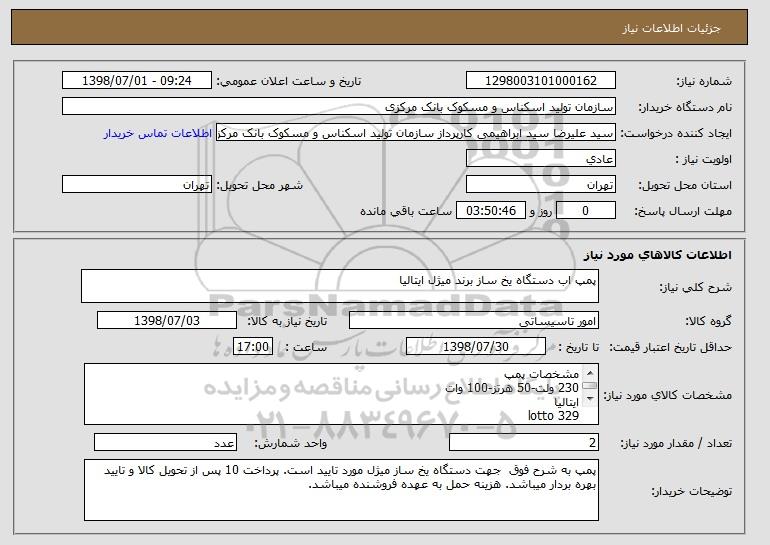Click the 'توضیحات خریدار:' label
This screenshot has height=545, width=770.
click(x=691, y=491)
